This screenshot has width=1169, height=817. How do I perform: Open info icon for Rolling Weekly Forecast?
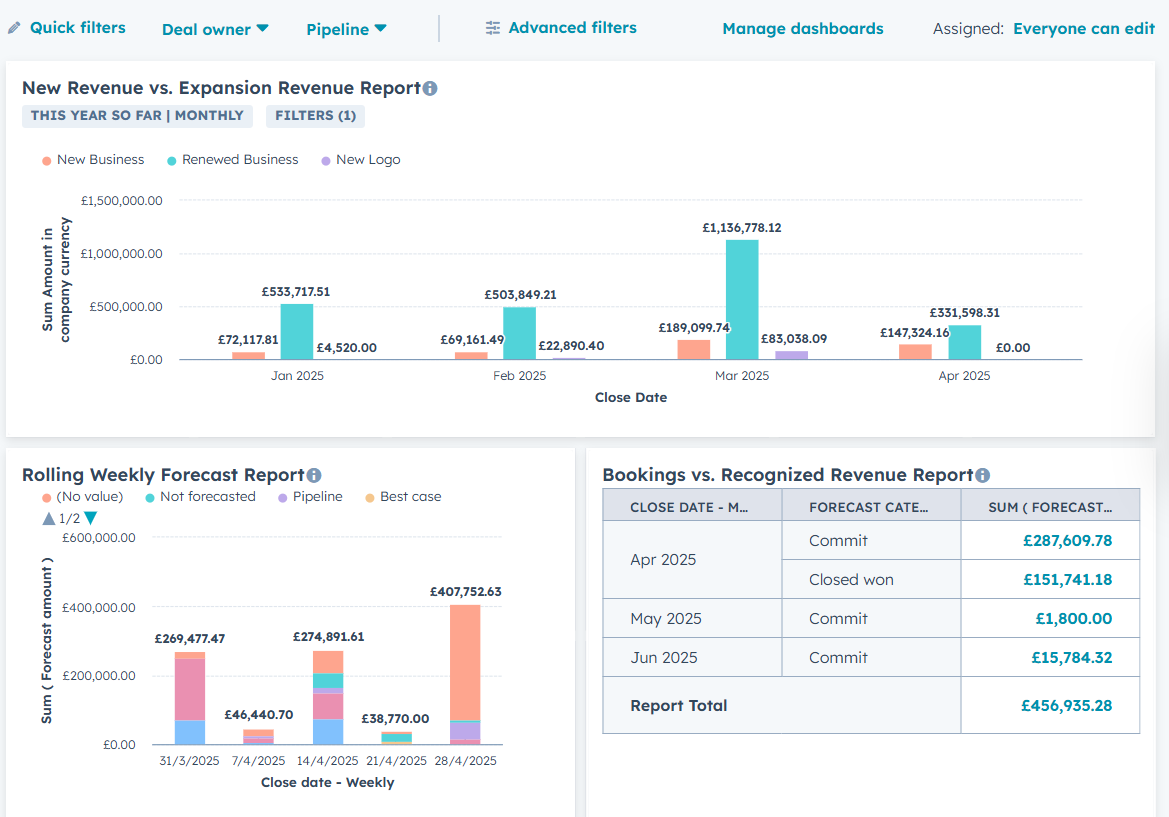point(314,476)
